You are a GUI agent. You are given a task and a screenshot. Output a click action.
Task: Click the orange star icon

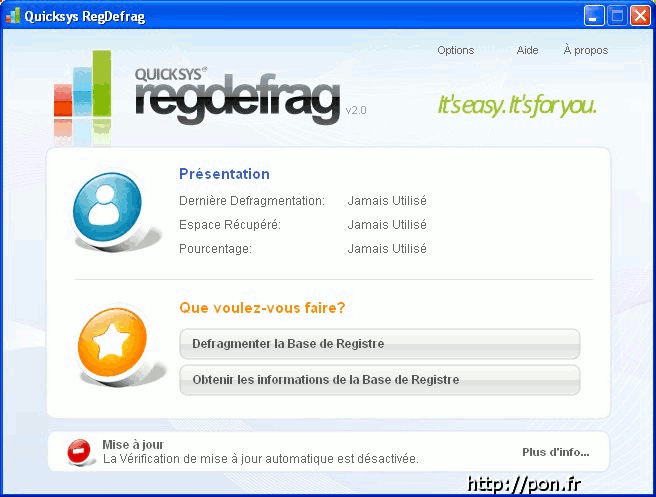113,343
